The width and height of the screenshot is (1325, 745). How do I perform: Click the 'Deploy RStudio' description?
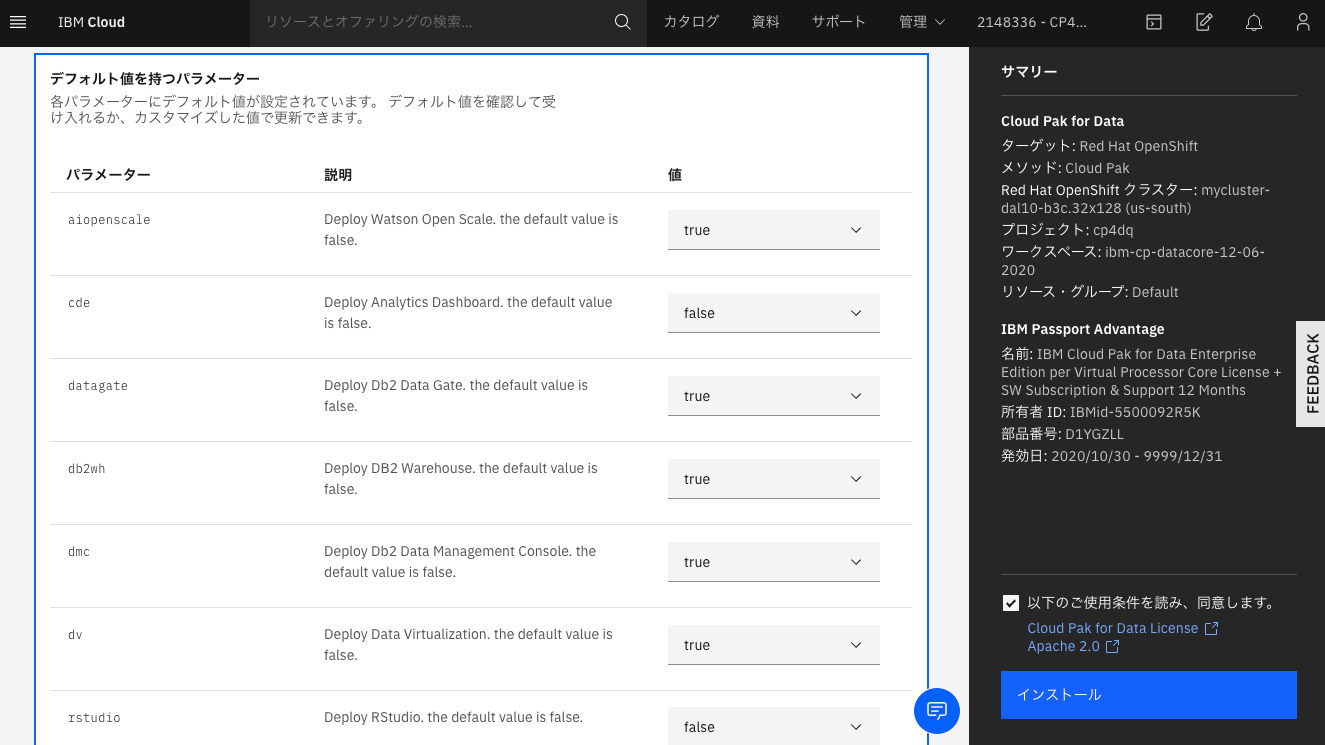453,717
